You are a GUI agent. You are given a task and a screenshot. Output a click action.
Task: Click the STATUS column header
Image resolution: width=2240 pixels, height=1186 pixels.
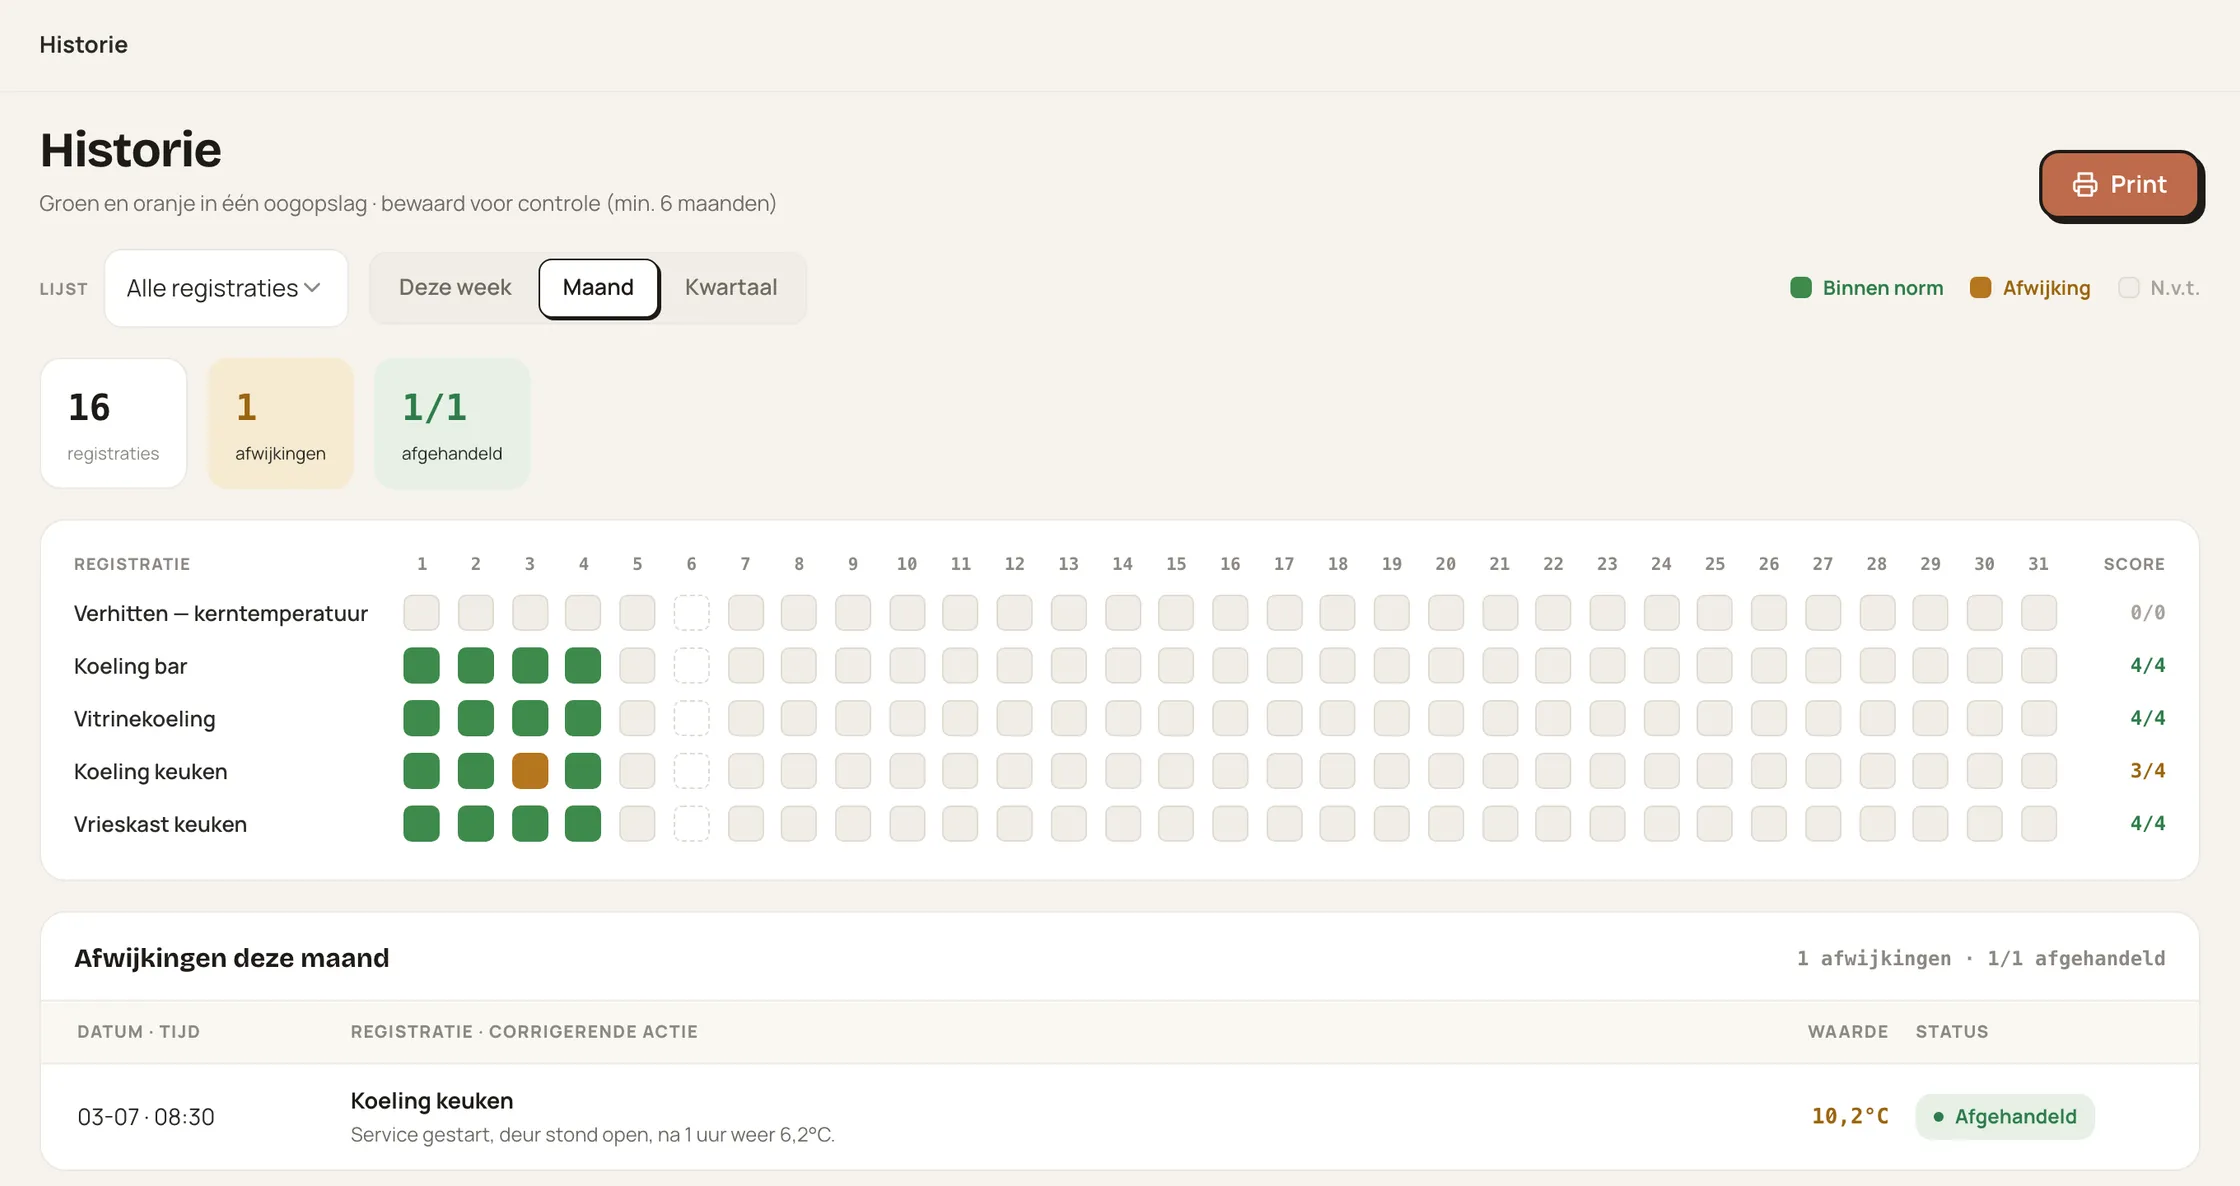1952,1032
